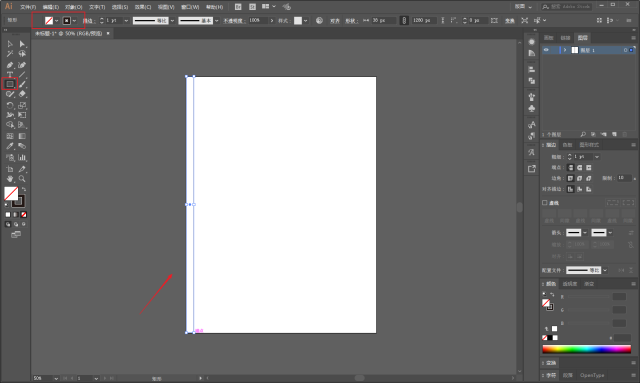Expand layer 1 disclosure arrow
The image size is (640, 383).
pyautogui.click(x=565, y=50)
